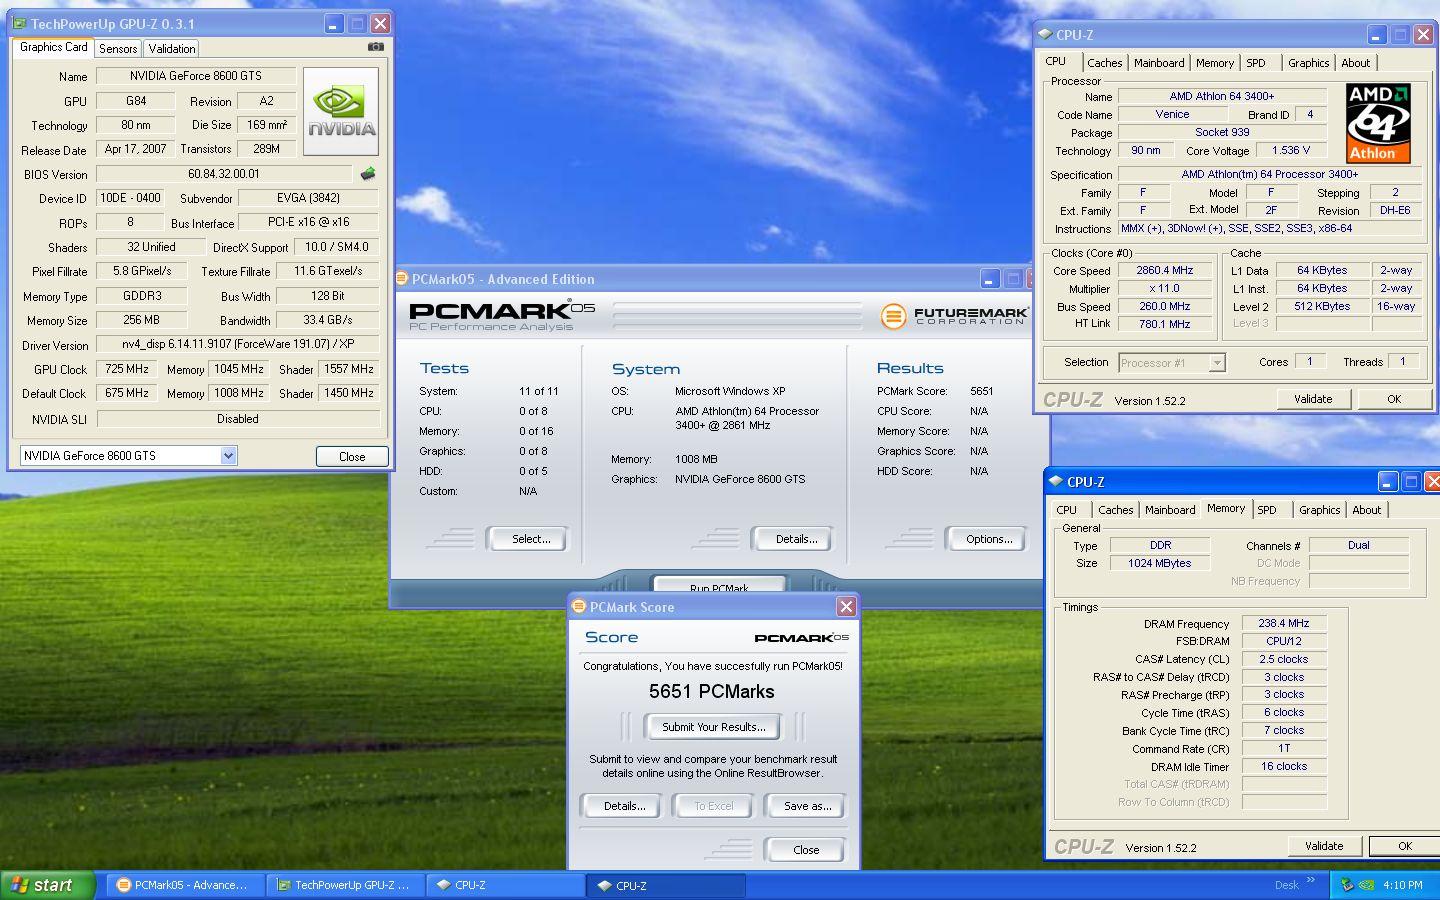Click the PCMark05 window title bar icon
Image resolution: width=1440 pixels, height=900 pixels.
(x=402, y=279)
